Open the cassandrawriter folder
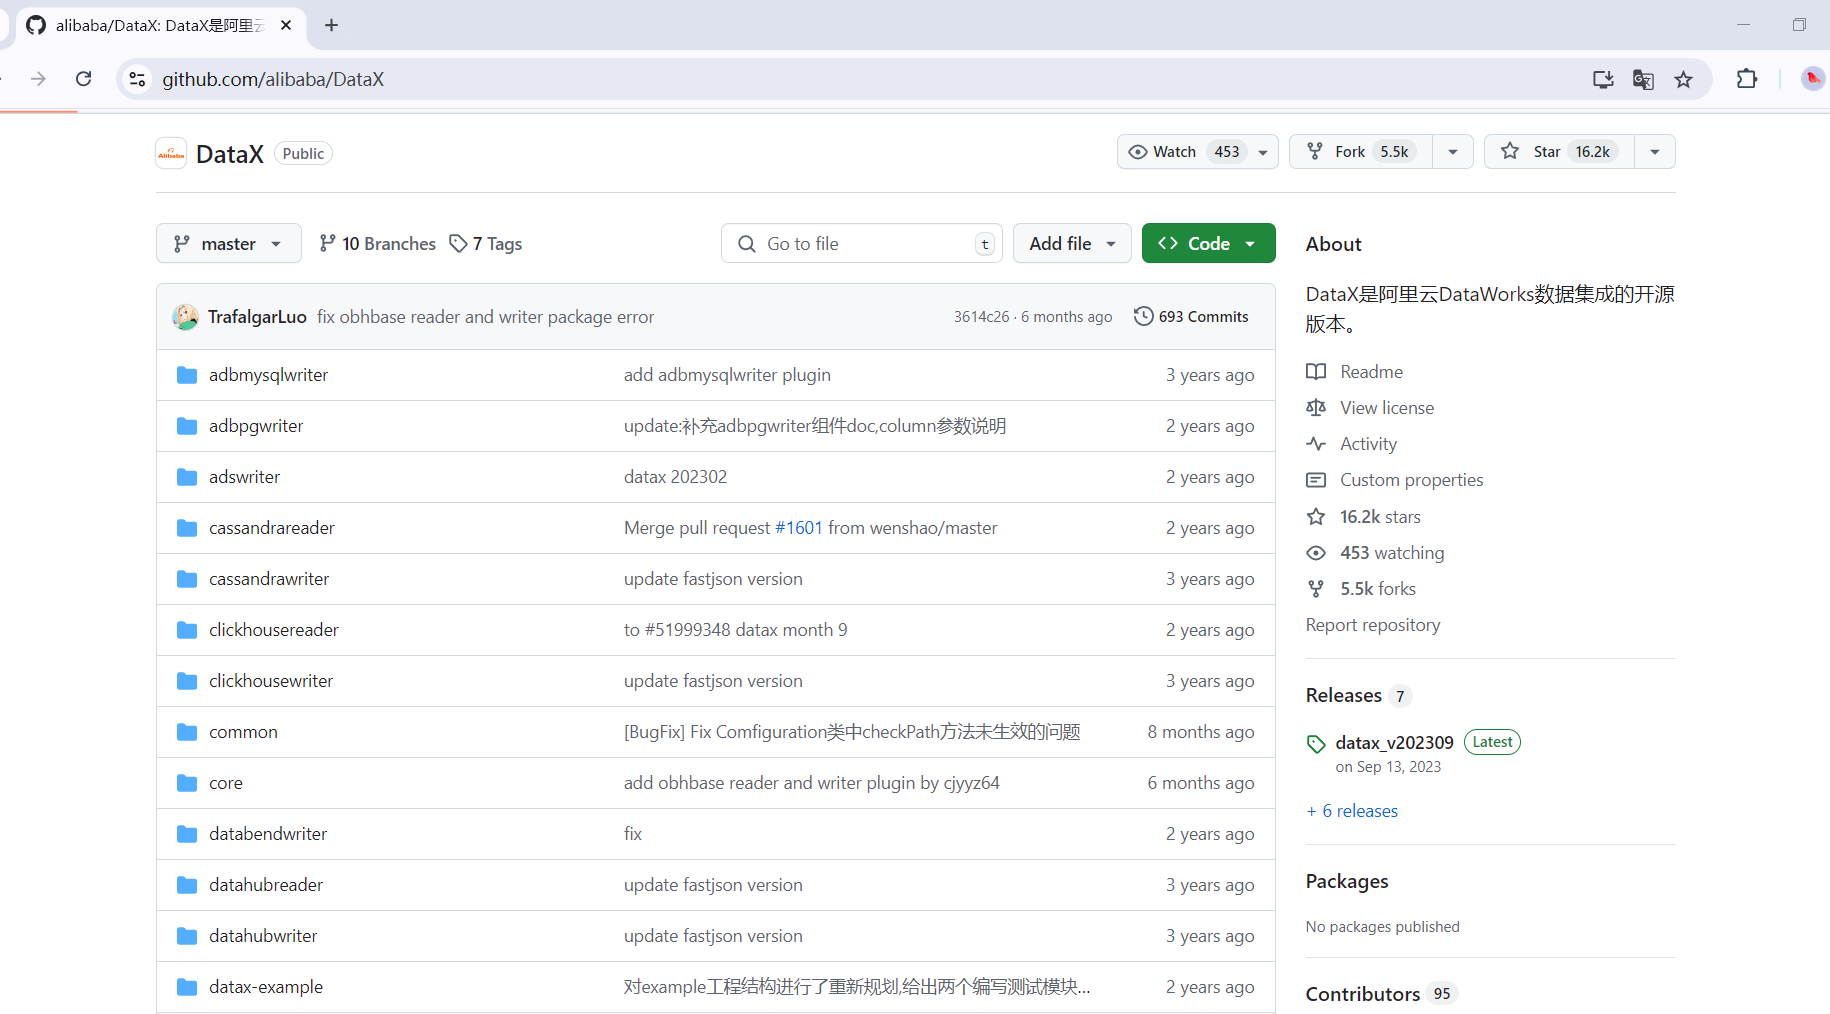Viewport: 1830px width, 1014px height. pos(269,579)
